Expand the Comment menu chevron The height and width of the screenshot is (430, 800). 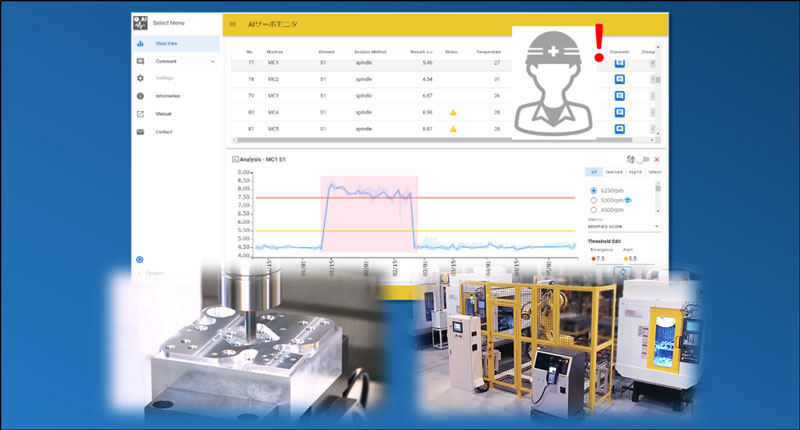coord(212,61)
